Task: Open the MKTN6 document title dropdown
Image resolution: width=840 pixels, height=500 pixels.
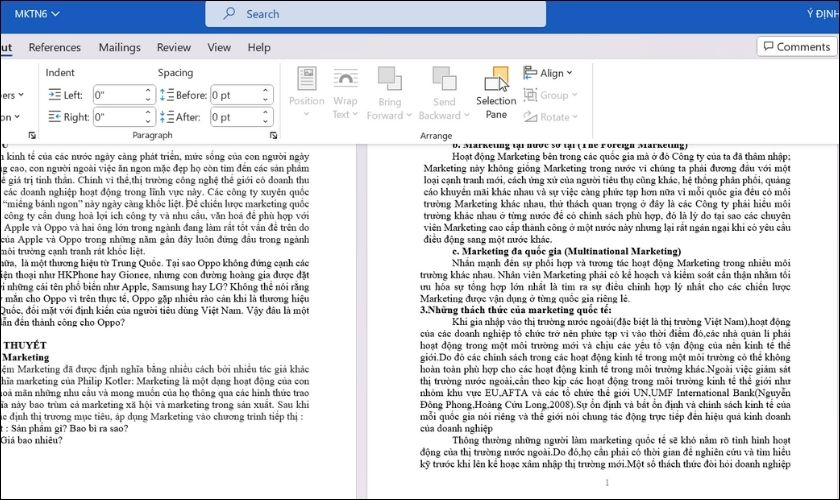Action: point(36,14)
